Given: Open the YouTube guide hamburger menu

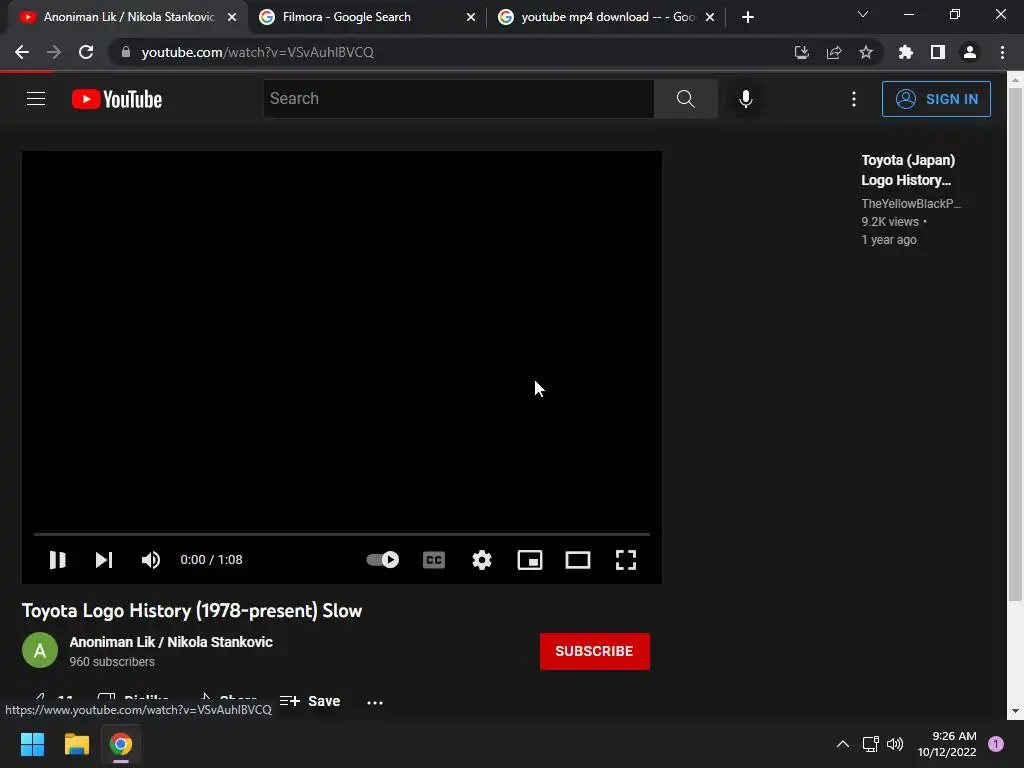Looking at the screenshot, I should click(x=36, y=99).
